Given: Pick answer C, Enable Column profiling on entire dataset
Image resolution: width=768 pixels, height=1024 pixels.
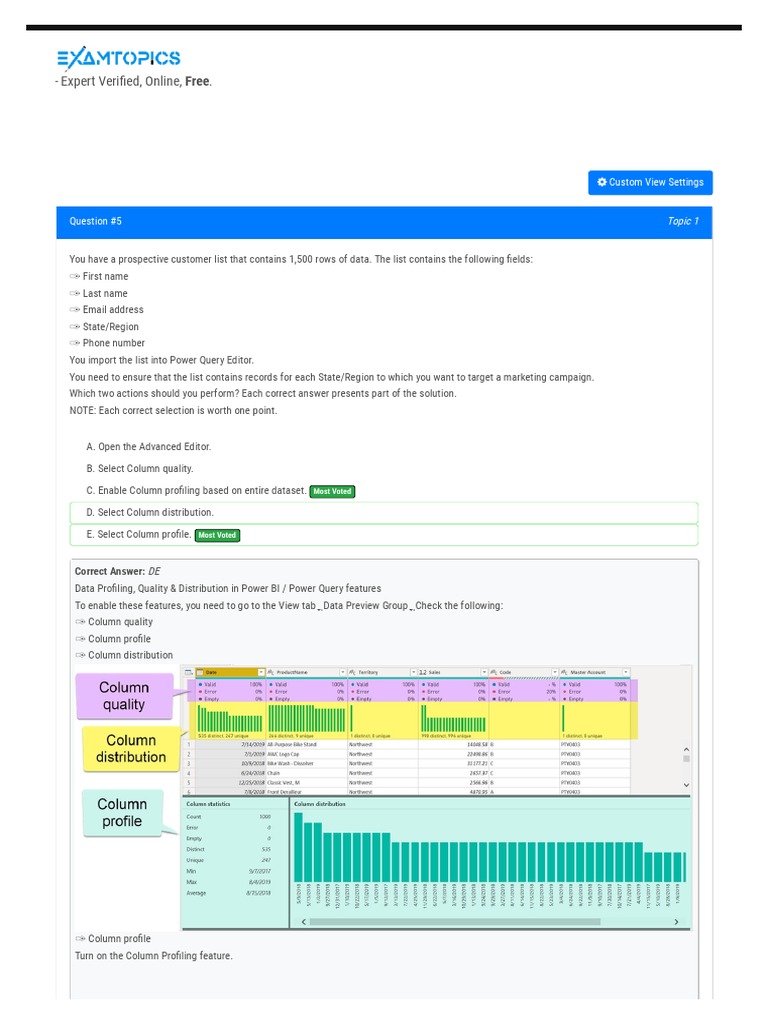Looking at the screenshot, I should click(x=196, y=491).
